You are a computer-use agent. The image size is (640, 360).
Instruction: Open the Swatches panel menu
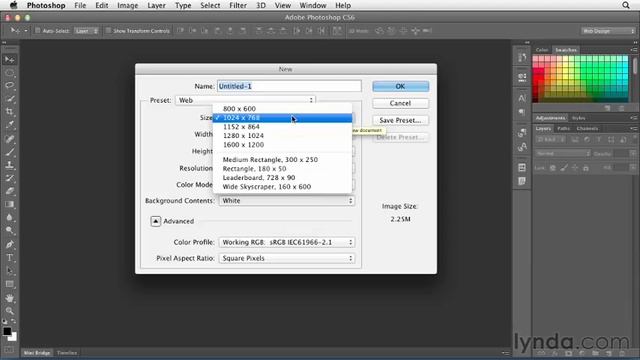634,50
